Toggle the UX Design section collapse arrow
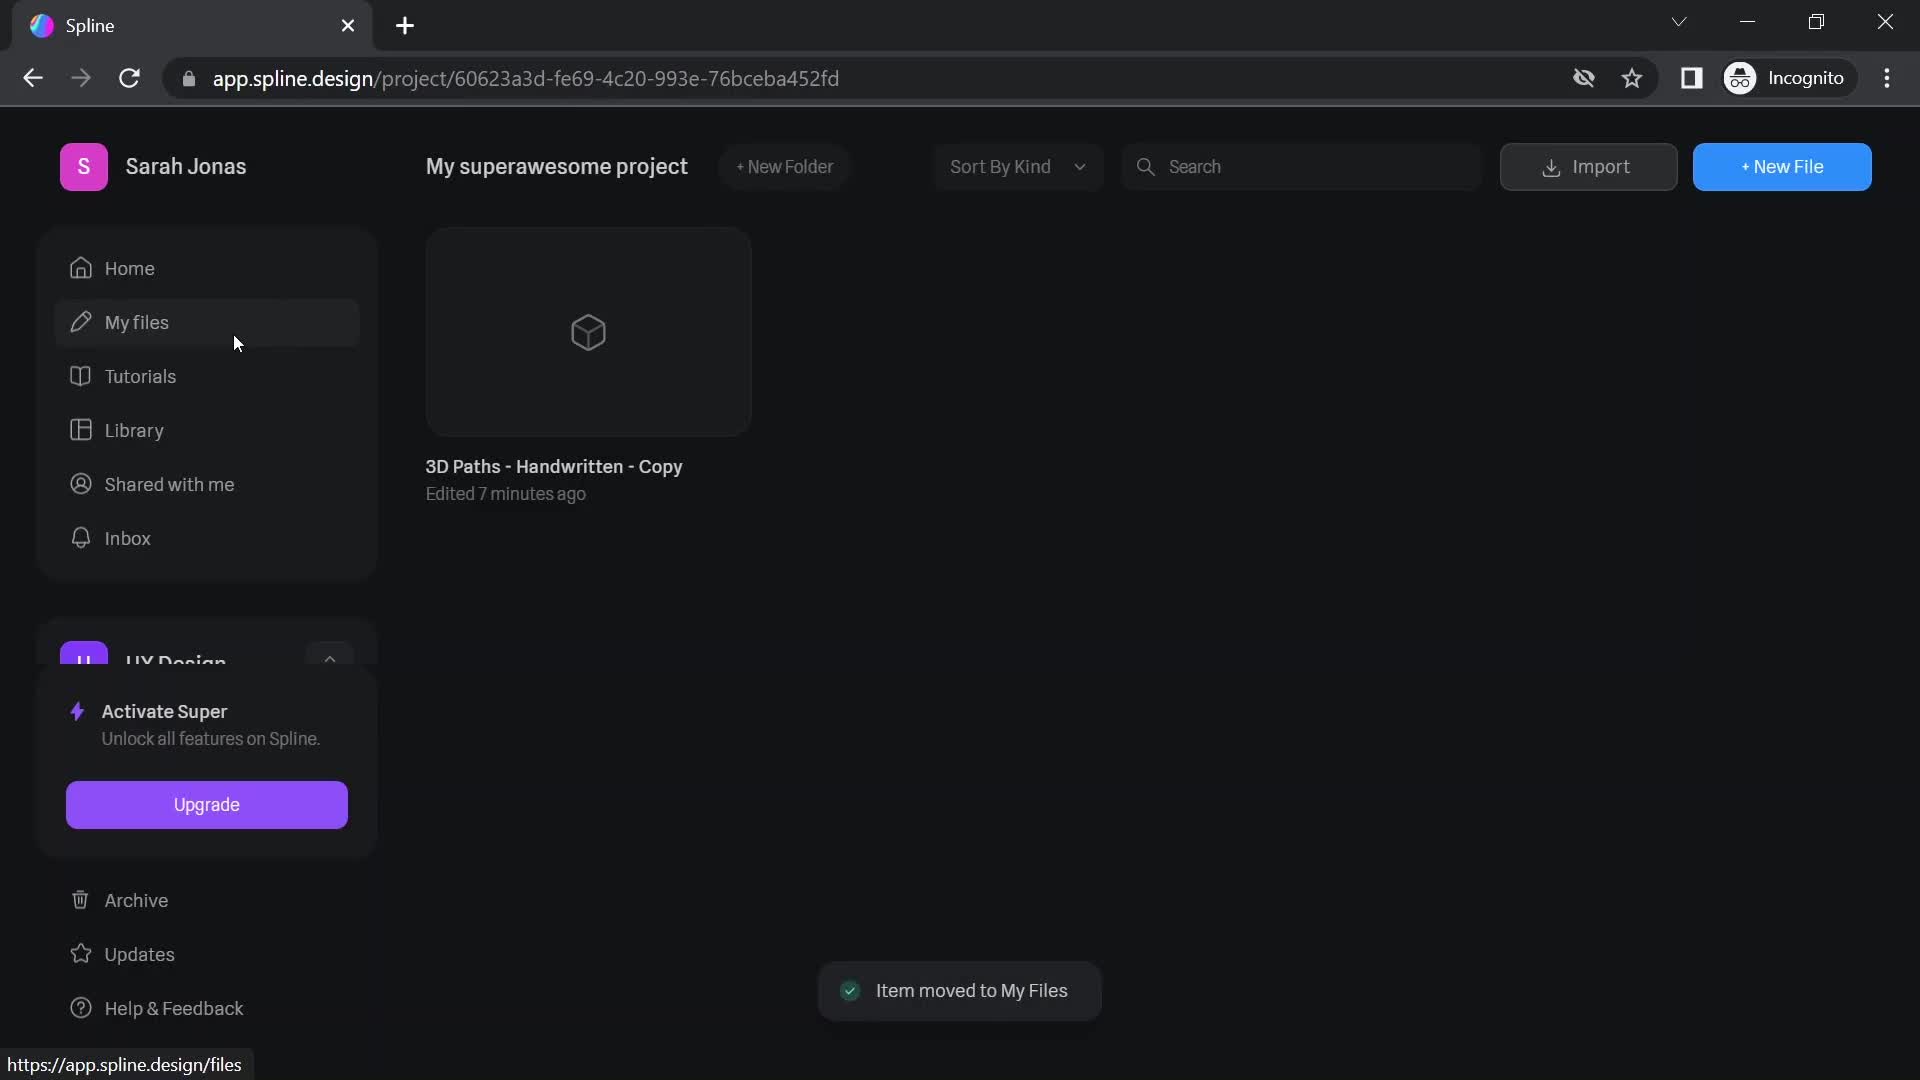Viewport: 1920px width, 1080px height. coord(328,659)
